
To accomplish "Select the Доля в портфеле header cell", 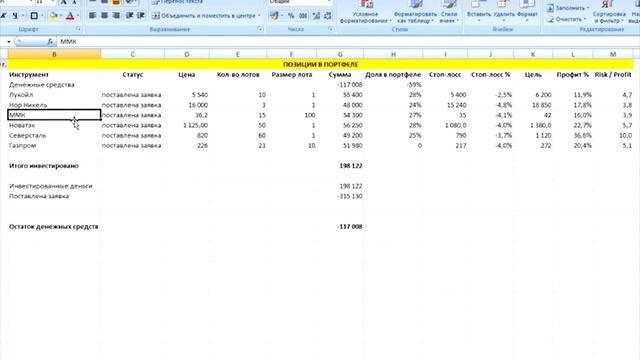I will point(393,75).
